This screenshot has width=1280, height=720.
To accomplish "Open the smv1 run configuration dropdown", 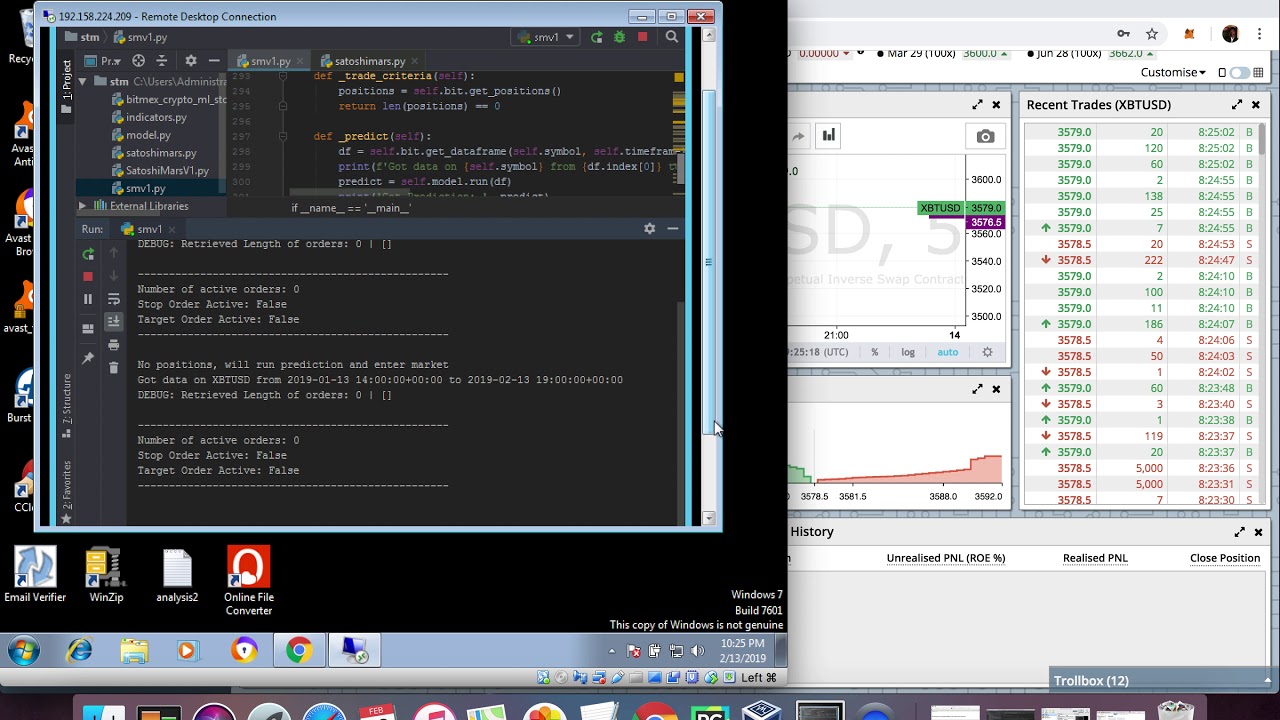I will tap(546, 37).
